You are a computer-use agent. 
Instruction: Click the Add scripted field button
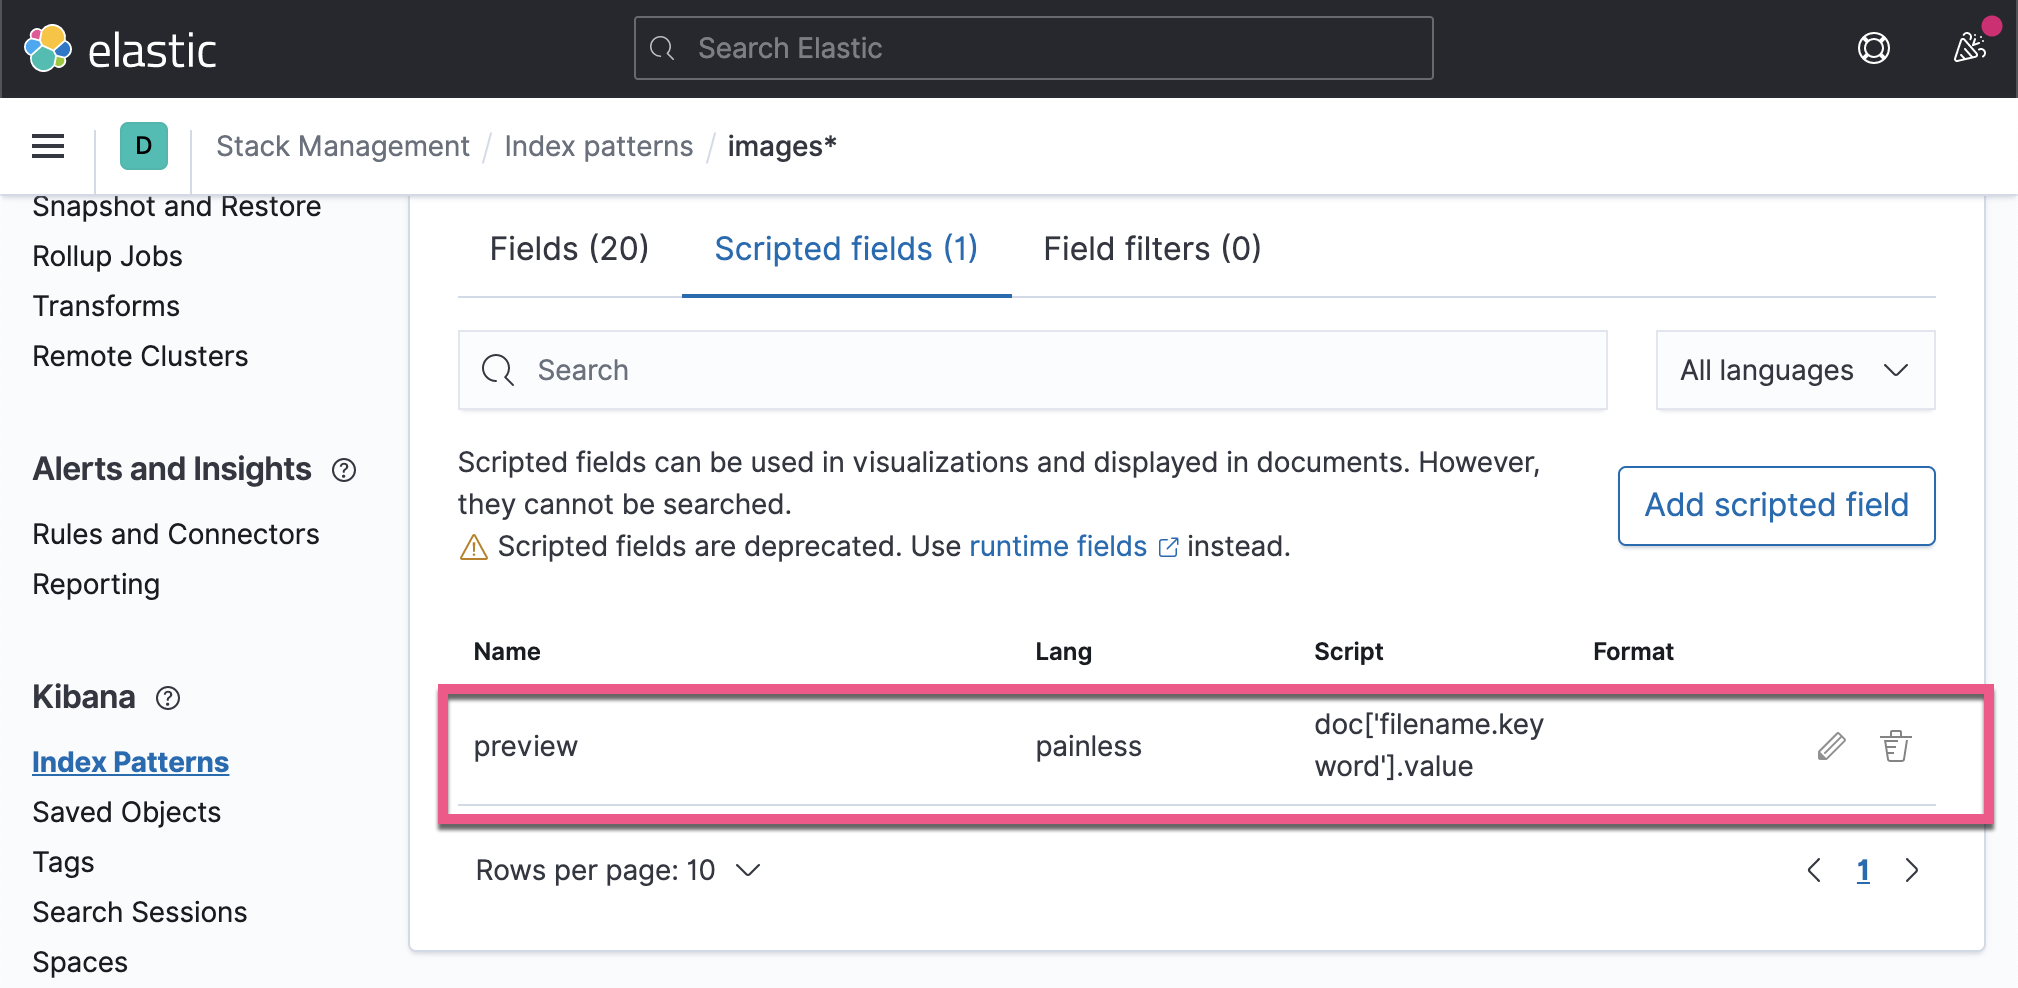pos(1775,505)
